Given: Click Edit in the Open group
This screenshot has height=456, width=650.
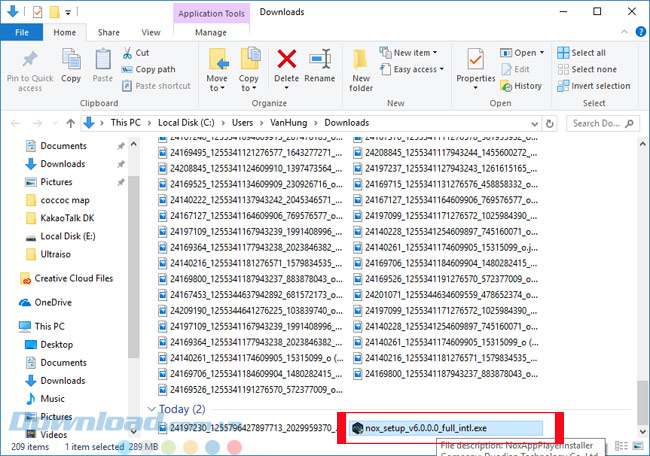Looking at the screenshot, I should tap(515, 69).
